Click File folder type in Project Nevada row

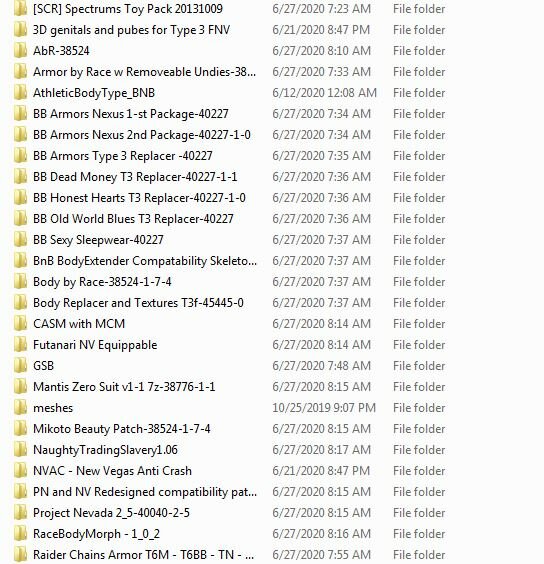pyautogui.click(x=419, y=513)
